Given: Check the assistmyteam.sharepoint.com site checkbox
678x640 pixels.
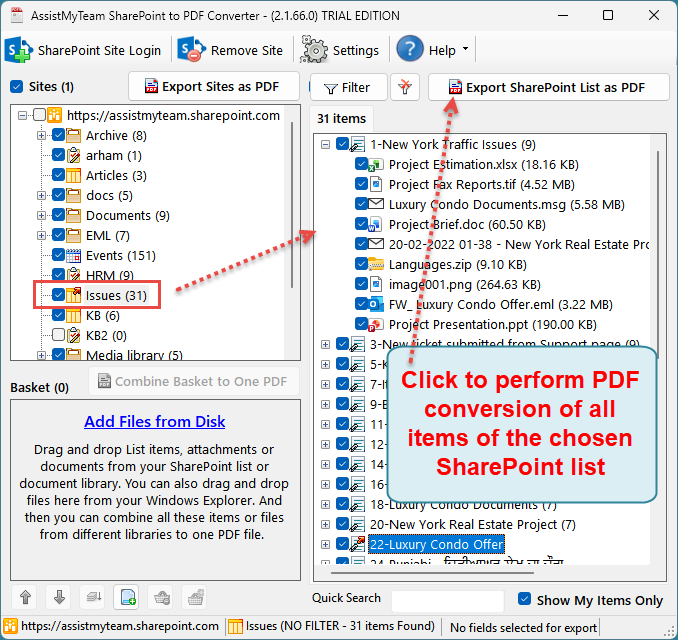Looking at the screenshot, I should click(39, 115).
